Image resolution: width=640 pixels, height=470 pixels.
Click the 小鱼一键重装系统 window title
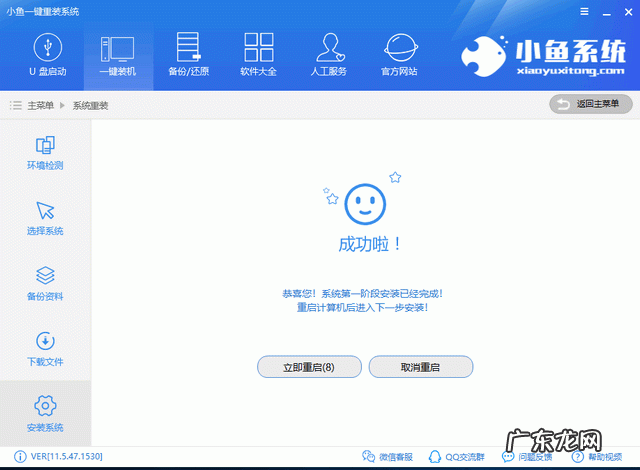(43, 11)
